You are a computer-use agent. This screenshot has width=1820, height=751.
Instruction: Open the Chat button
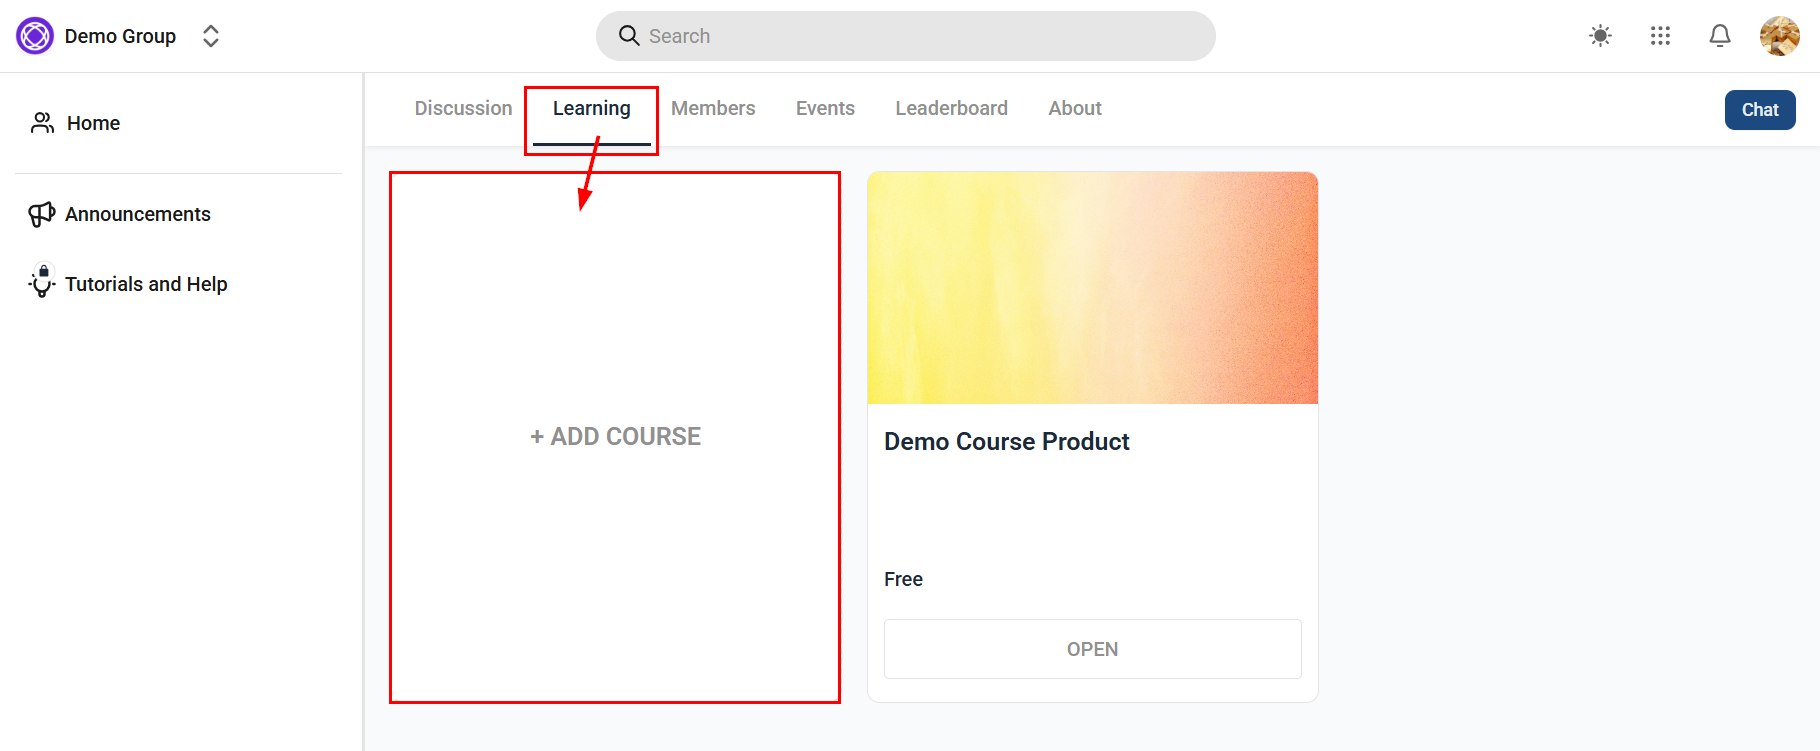click(x=1760, y=110)
